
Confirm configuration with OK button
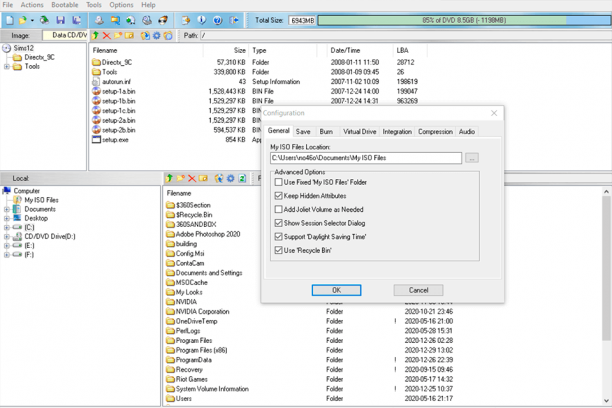pyautogui.click(x=336, y=290)
